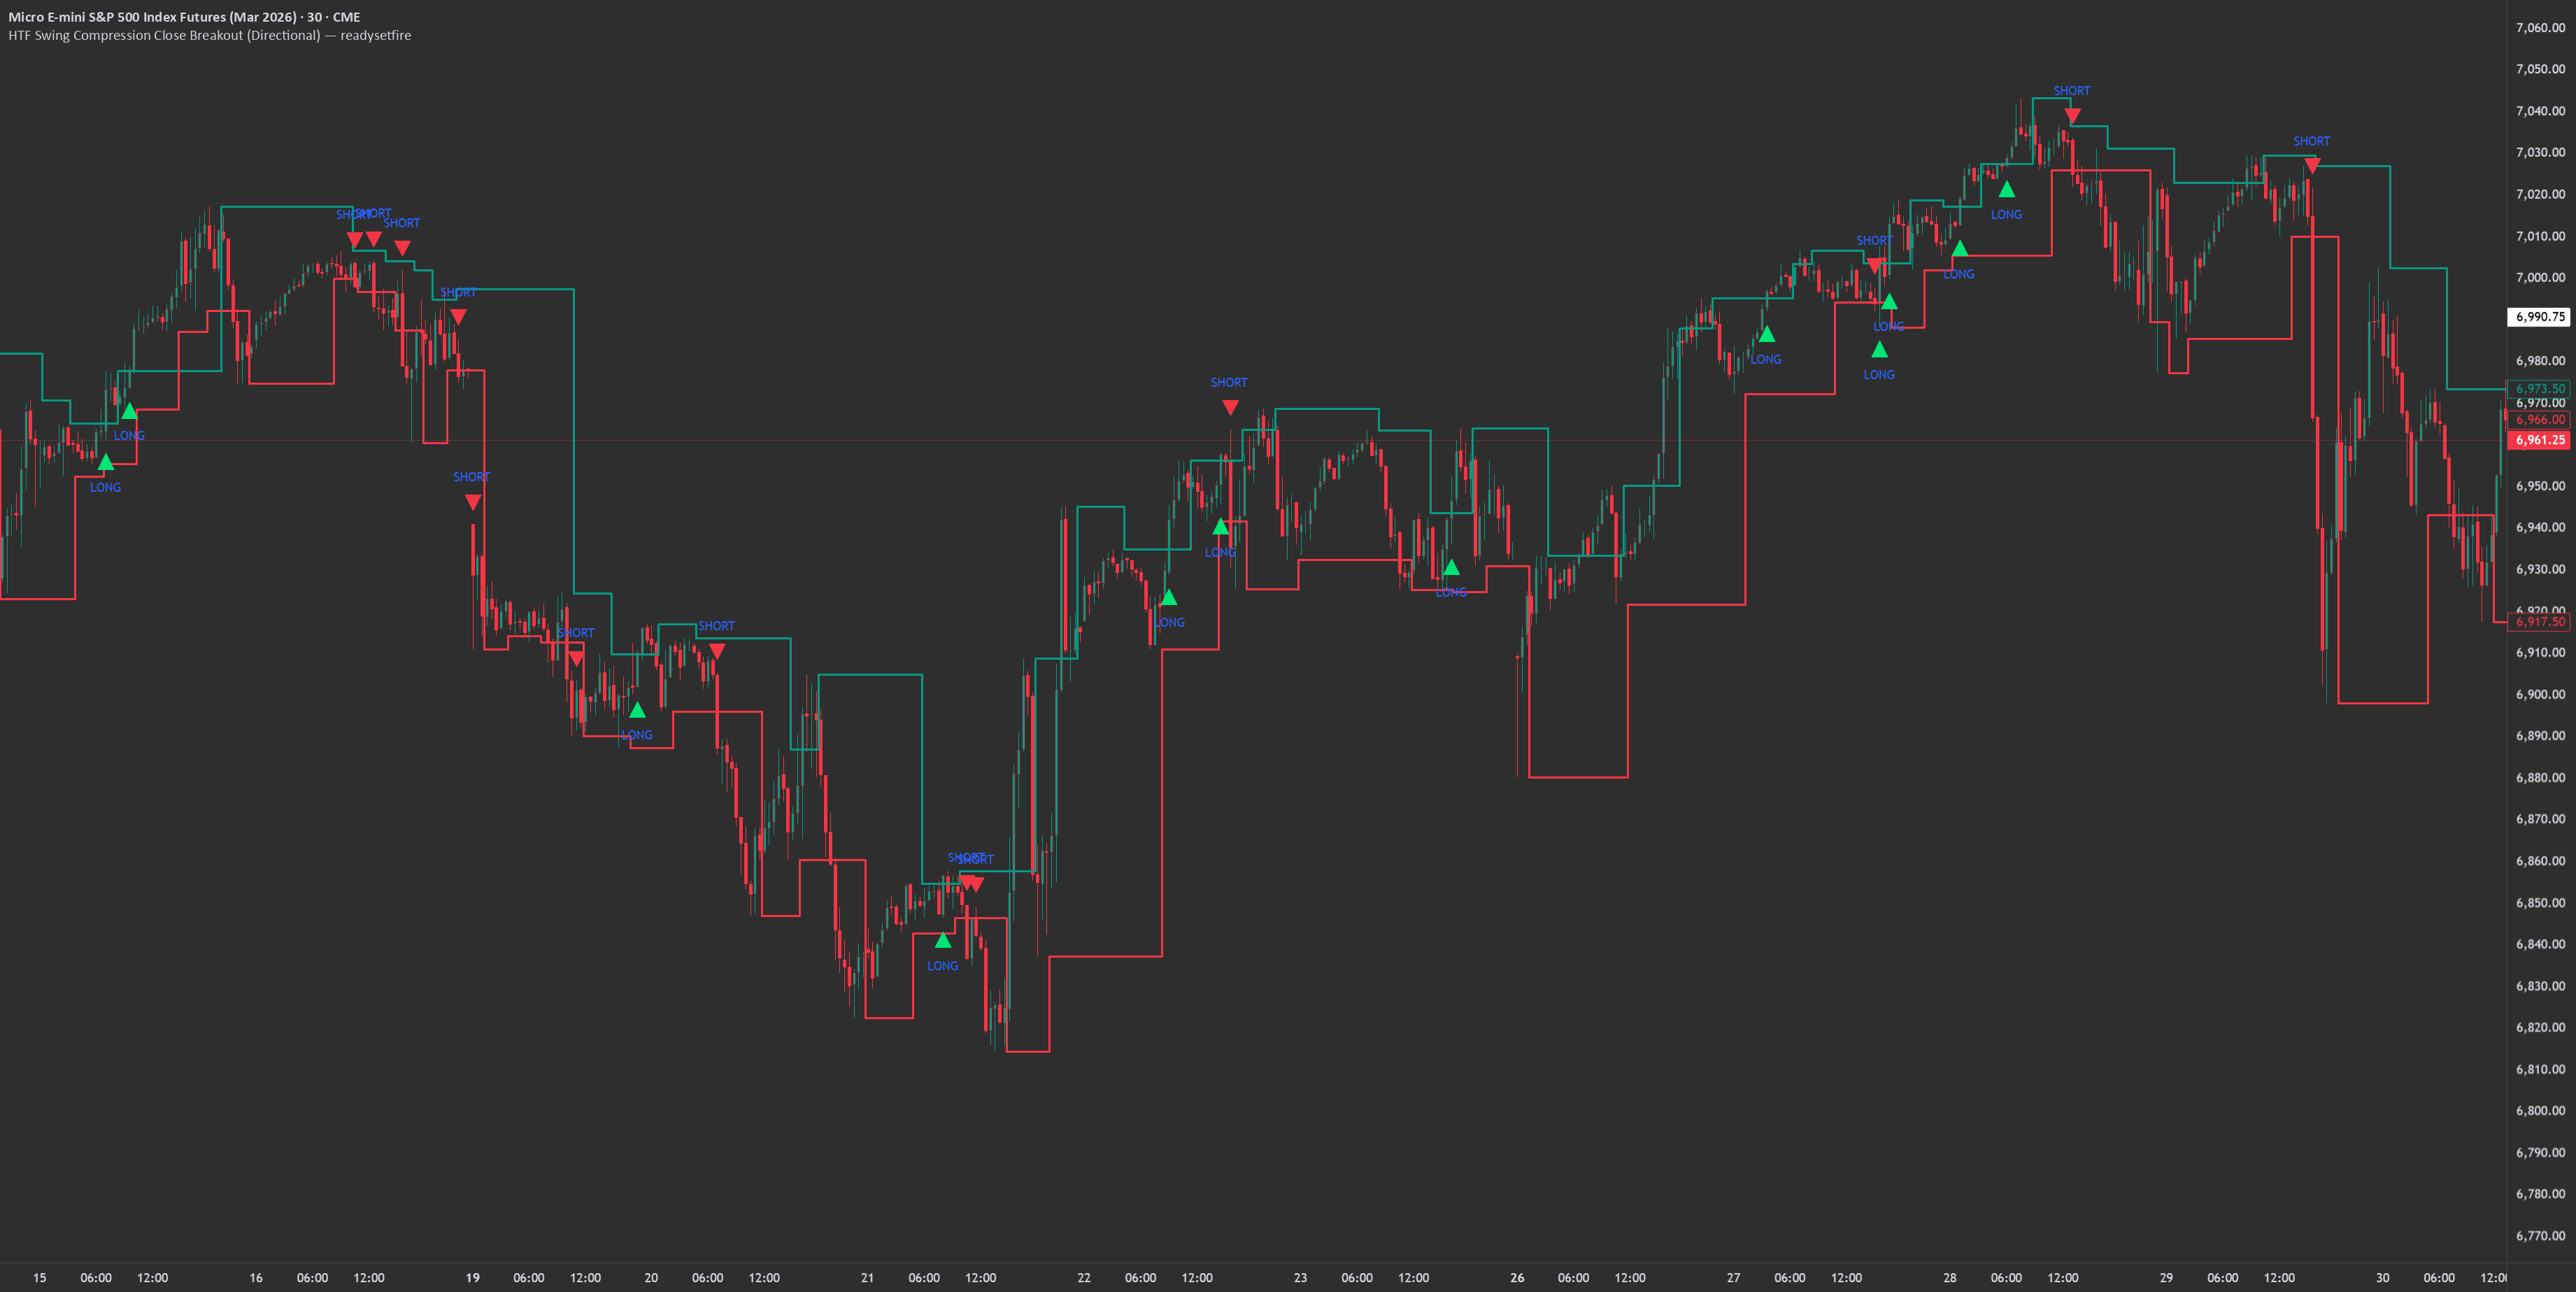
Task: Click date 22 on the time axis
Action: point(1084,1278)
